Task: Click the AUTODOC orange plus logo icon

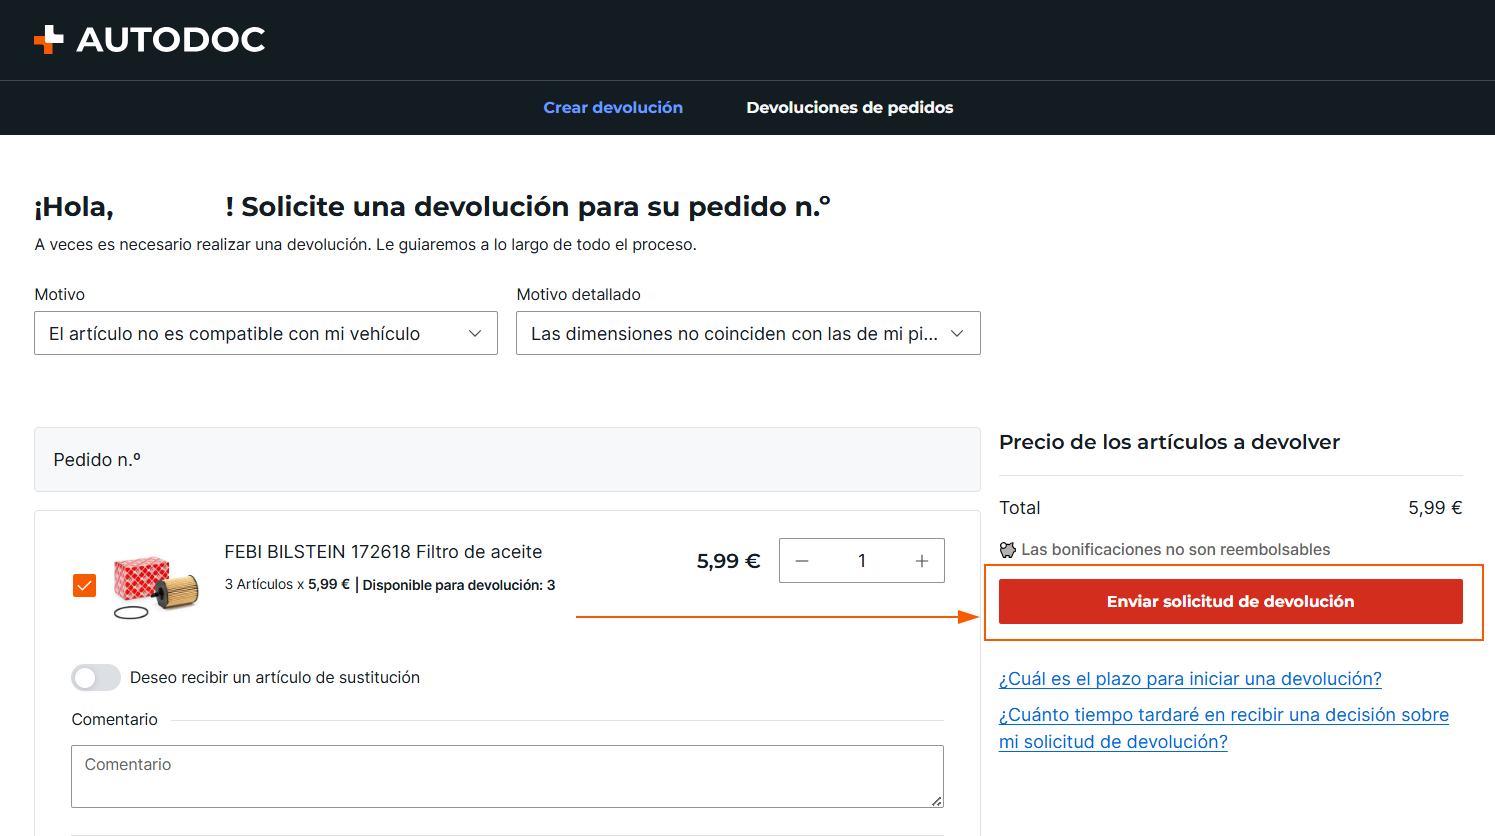Action: point(48,39)
